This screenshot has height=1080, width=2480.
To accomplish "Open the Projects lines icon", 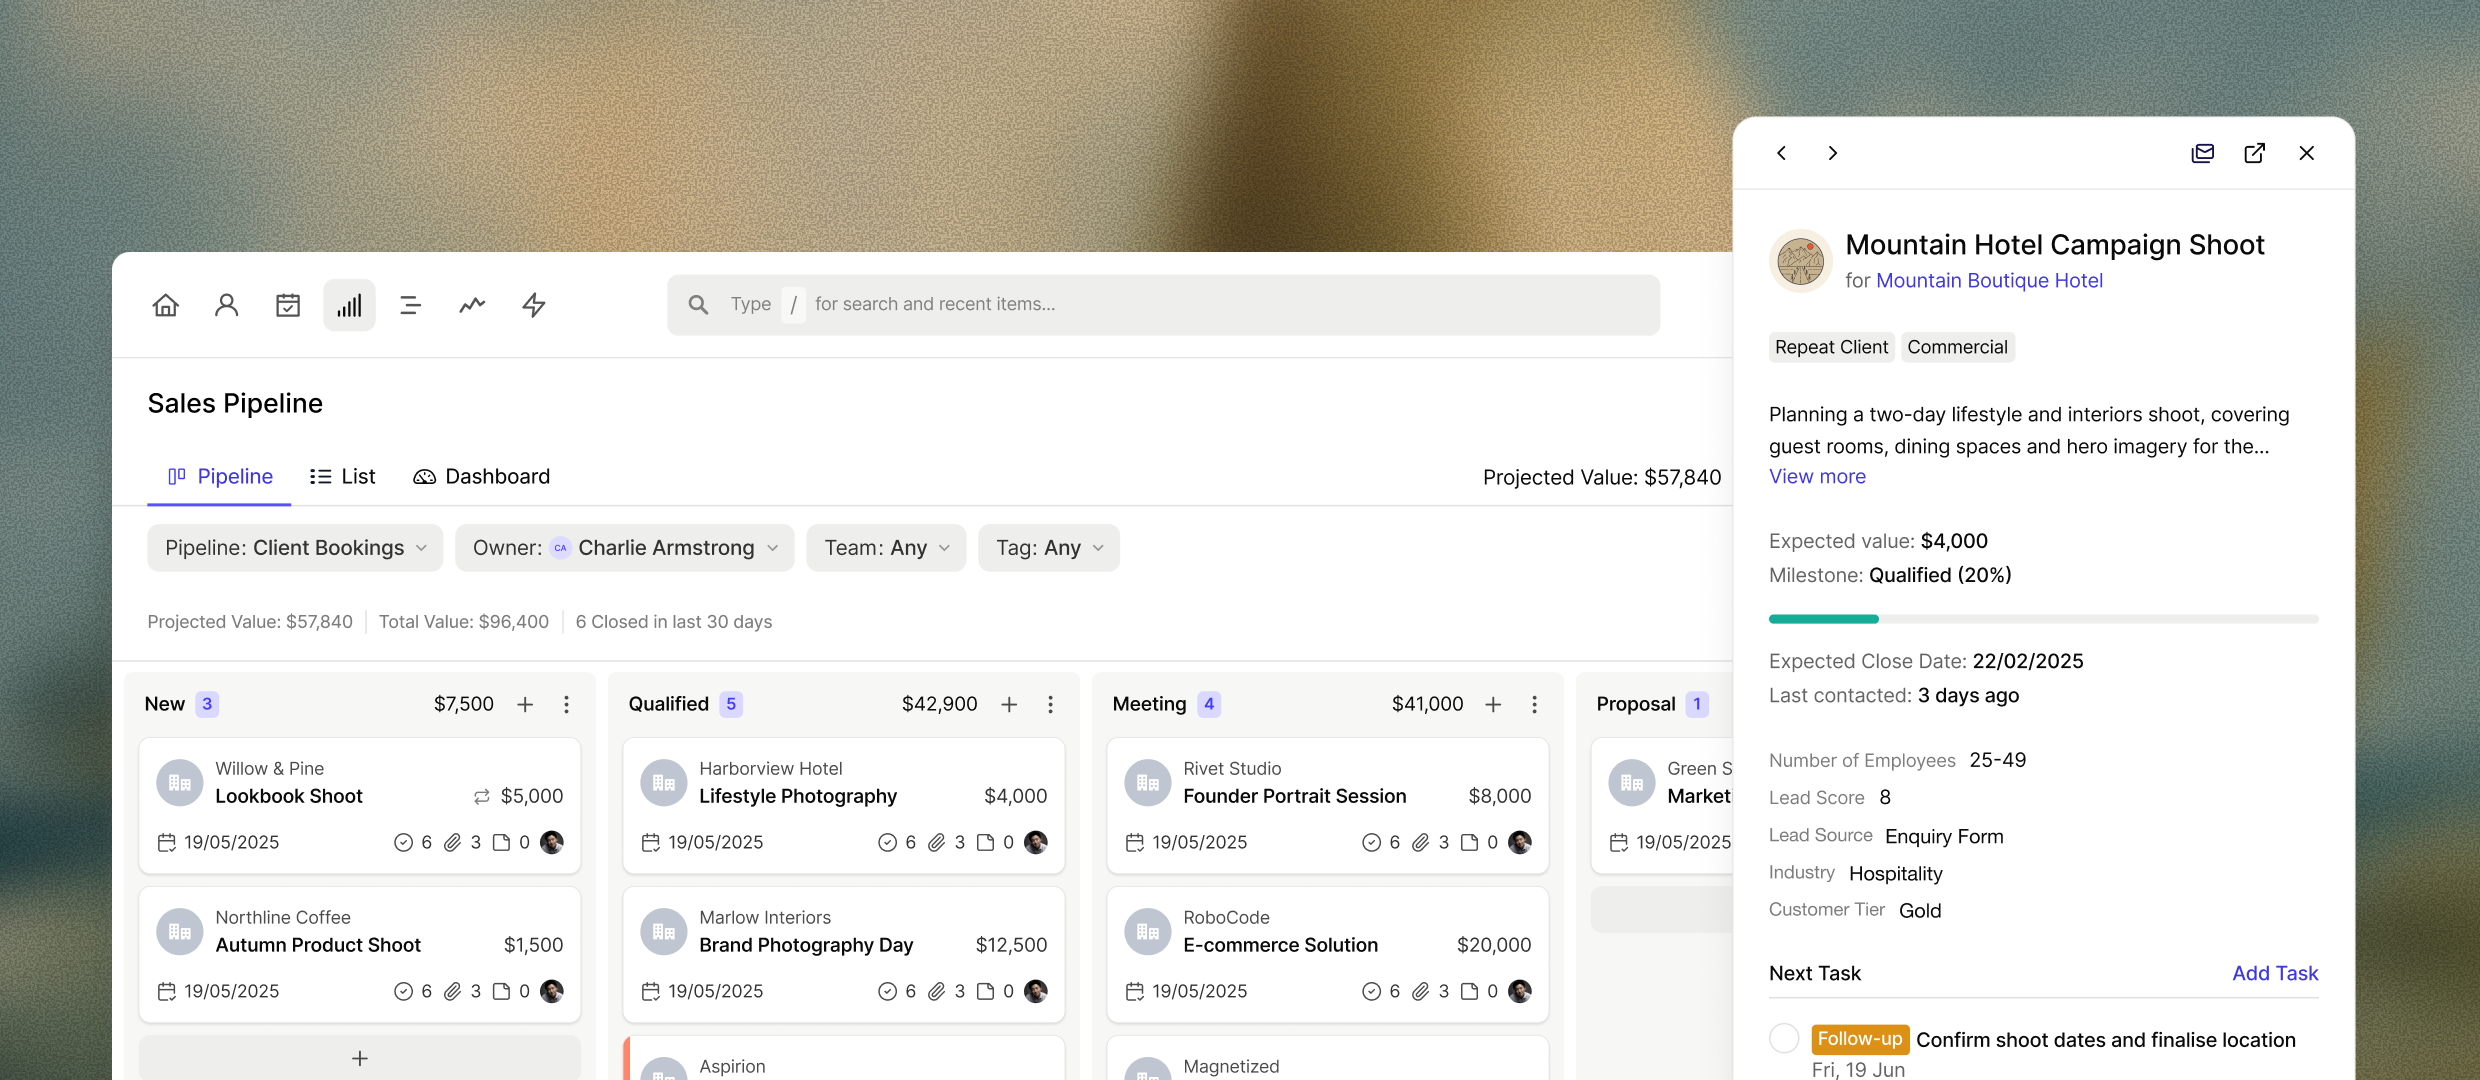I will [x=410, y=305].
